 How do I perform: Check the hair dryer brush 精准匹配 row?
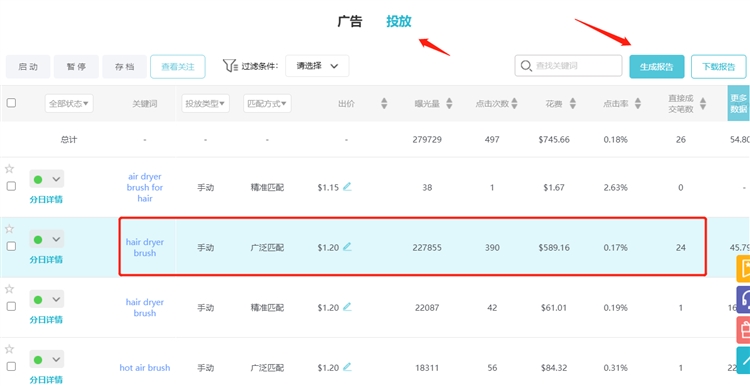11,306
